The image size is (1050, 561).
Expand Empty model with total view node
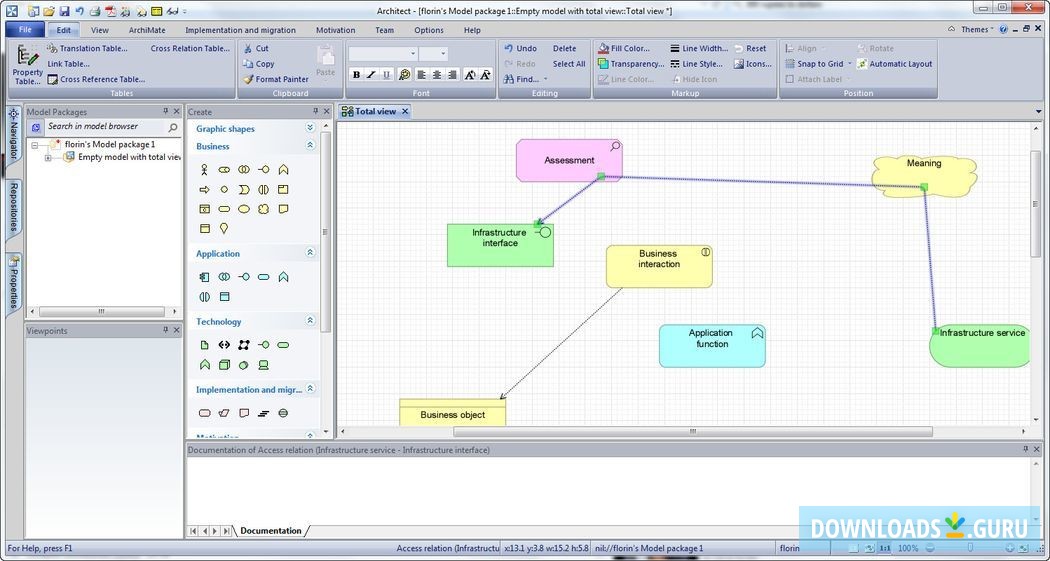(48, 158)
